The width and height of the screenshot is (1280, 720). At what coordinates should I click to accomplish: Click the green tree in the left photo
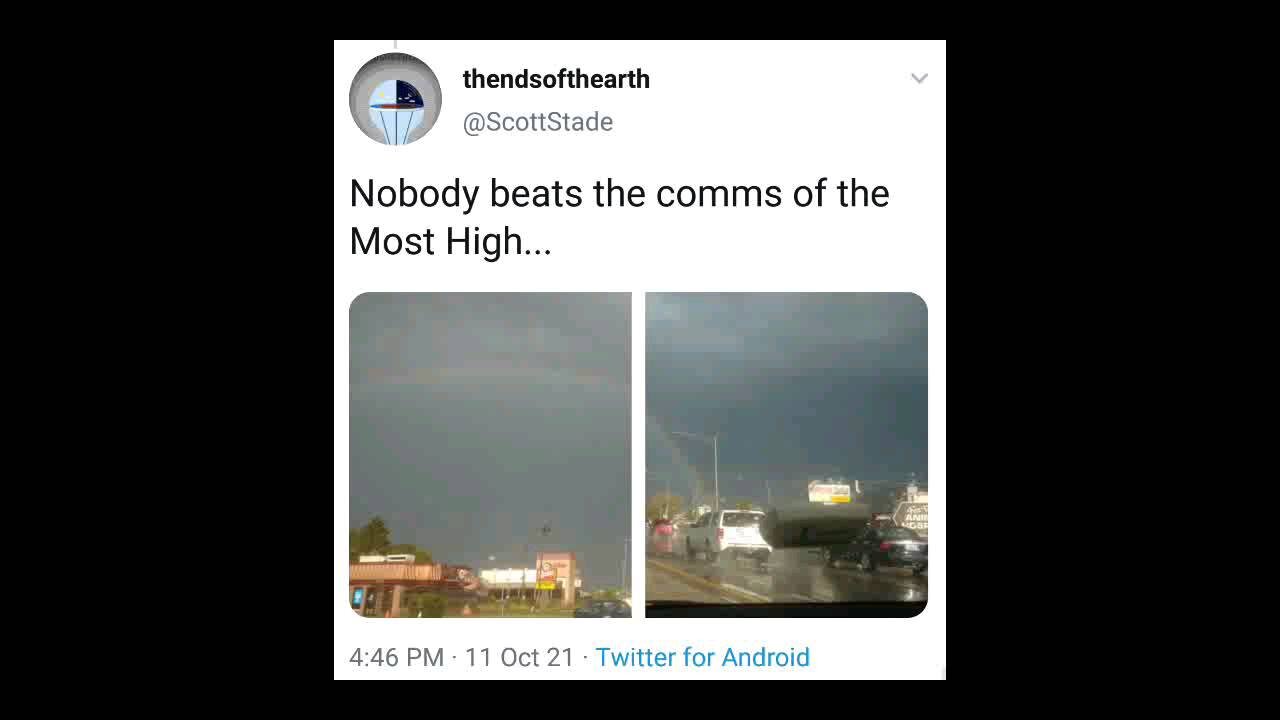point(371,538)
